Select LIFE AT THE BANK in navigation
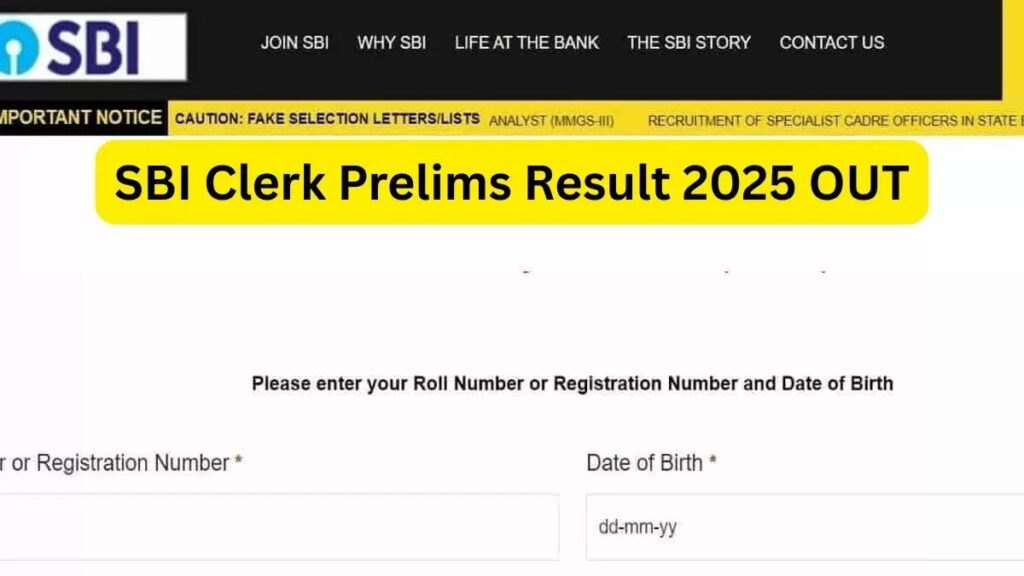The width and height of the screenshot is (1024, 576). [x=527, y=43]
